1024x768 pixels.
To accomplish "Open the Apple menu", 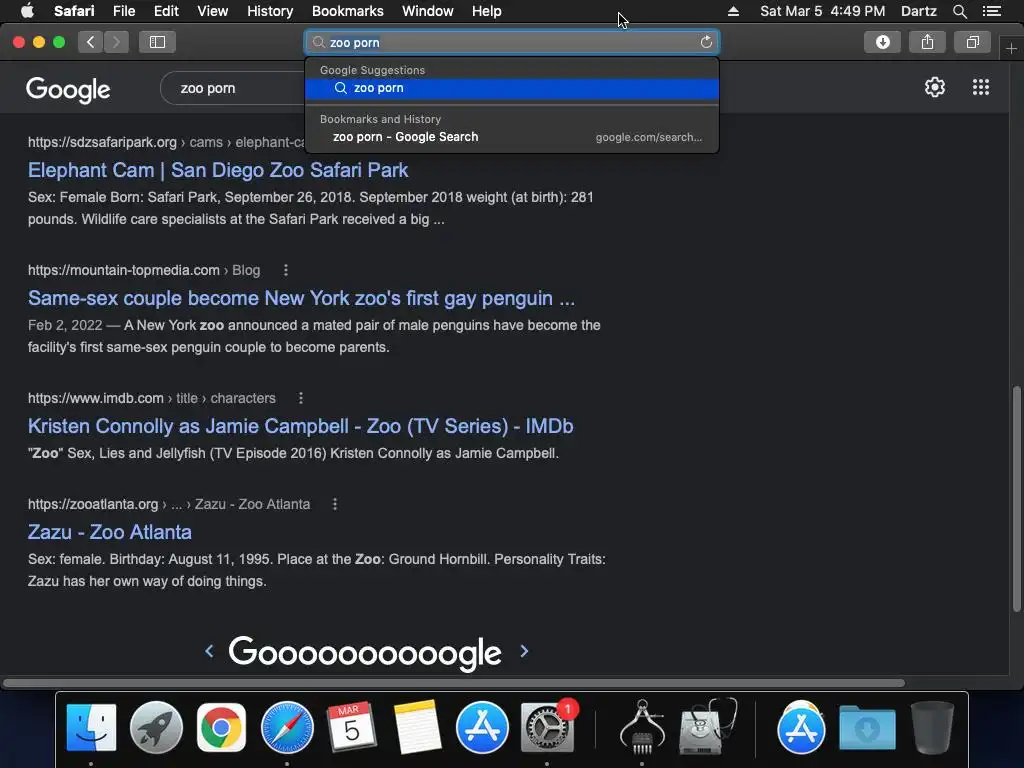I will coord(27,11).
